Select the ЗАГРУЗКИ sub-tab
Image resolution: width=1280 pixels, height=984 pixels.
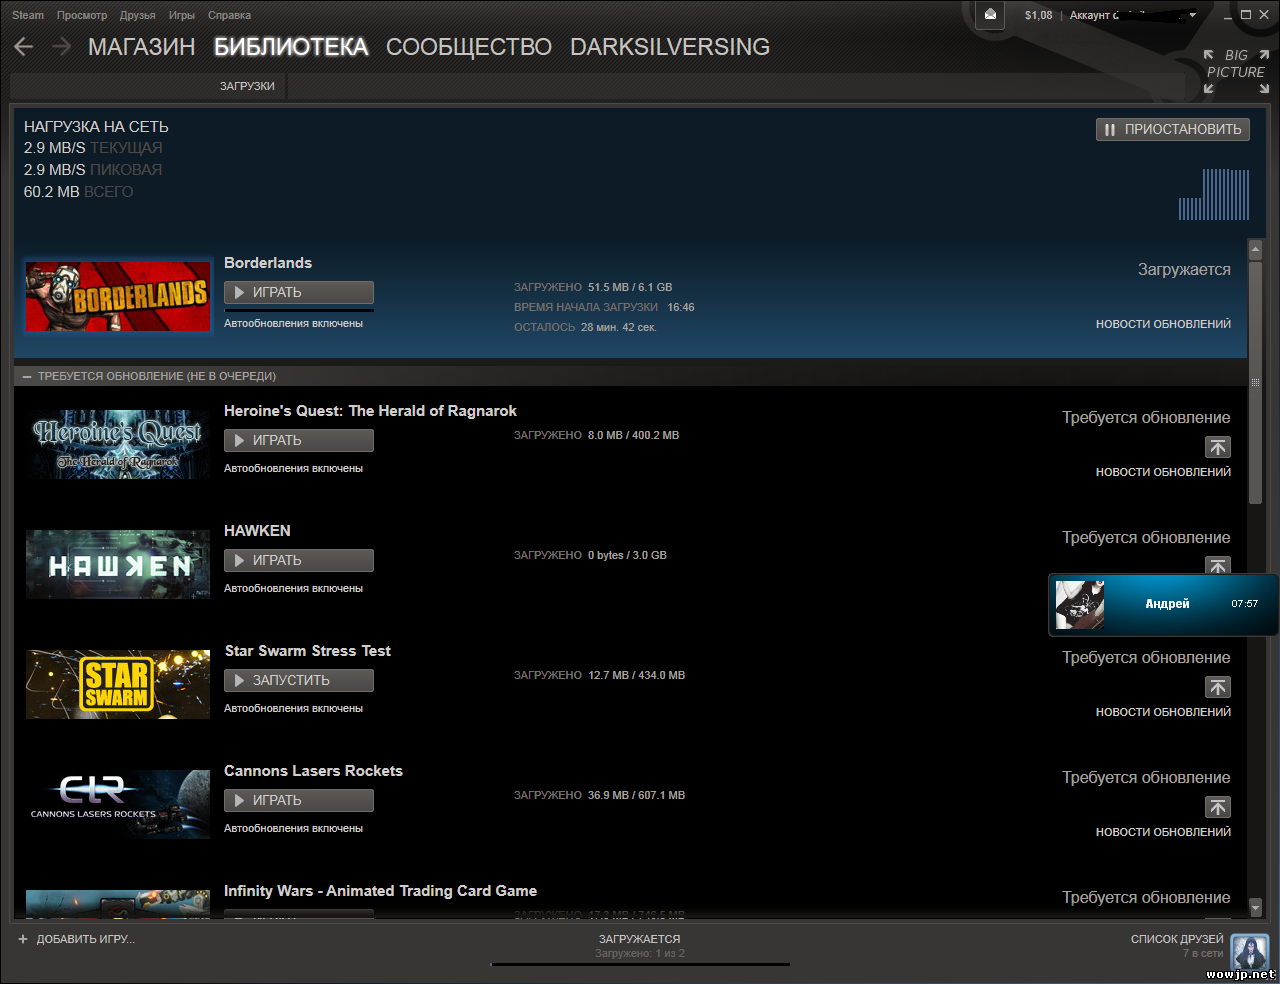pyautogui.click(x=247, y=86)
